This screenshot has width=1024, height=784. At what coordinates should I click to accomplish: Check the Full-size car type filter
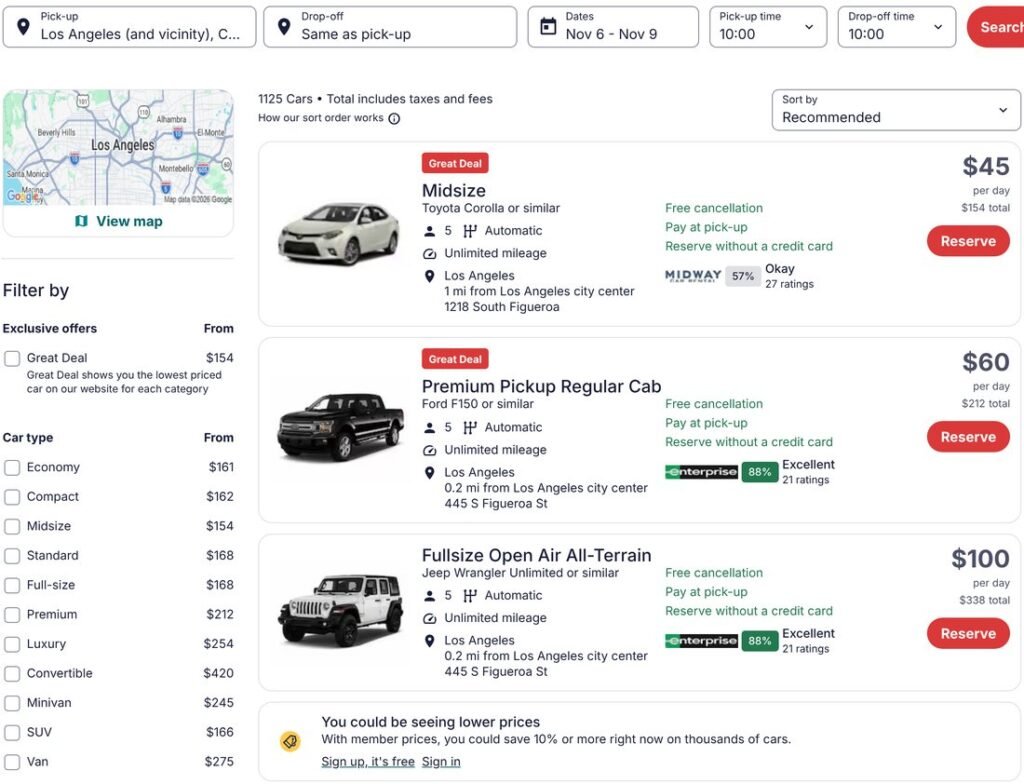12,585
